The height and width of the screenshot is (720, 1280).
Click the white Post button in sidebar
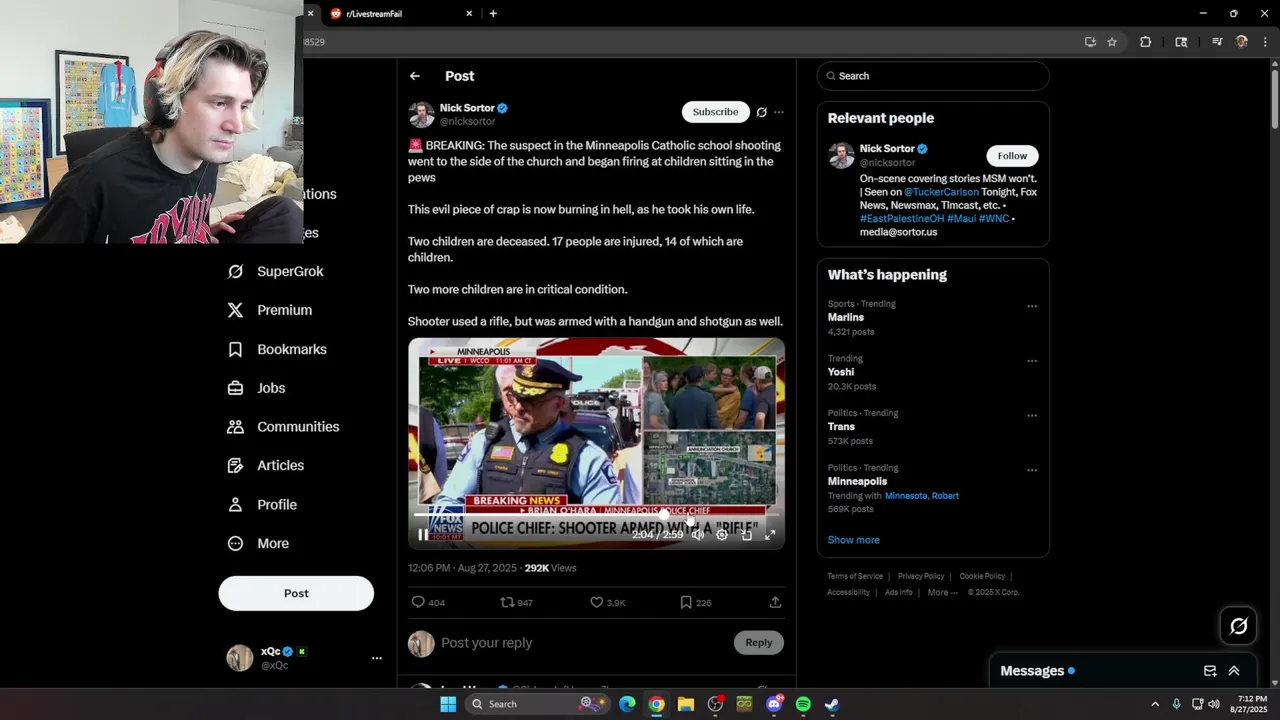296,593
